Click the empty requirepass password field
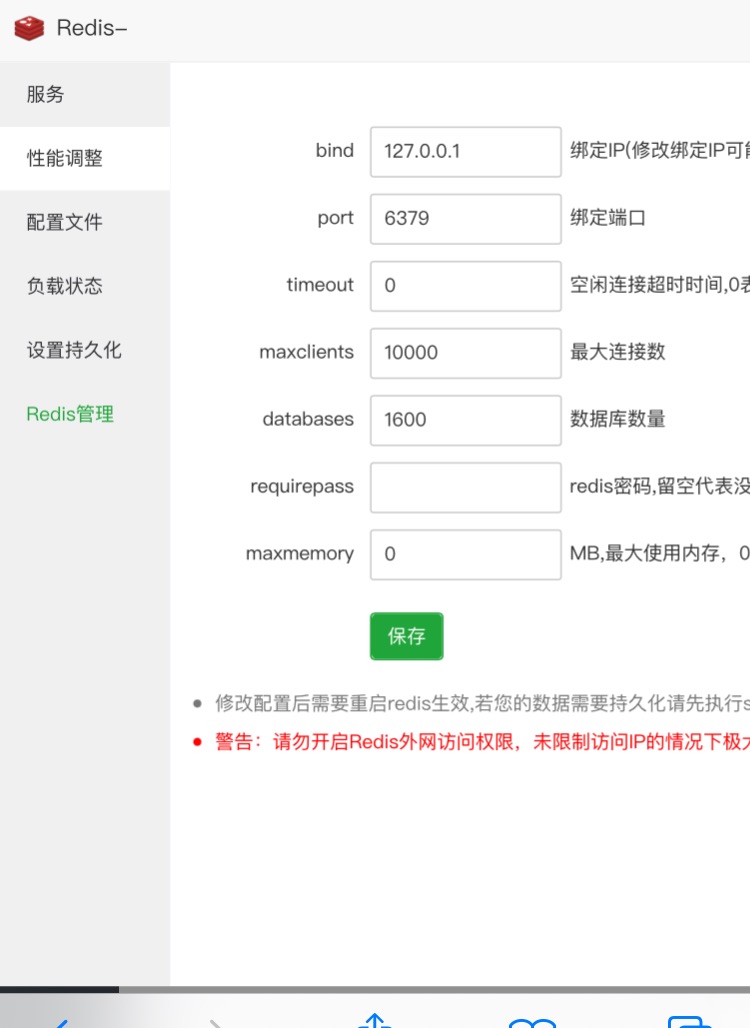 (465, 486)
